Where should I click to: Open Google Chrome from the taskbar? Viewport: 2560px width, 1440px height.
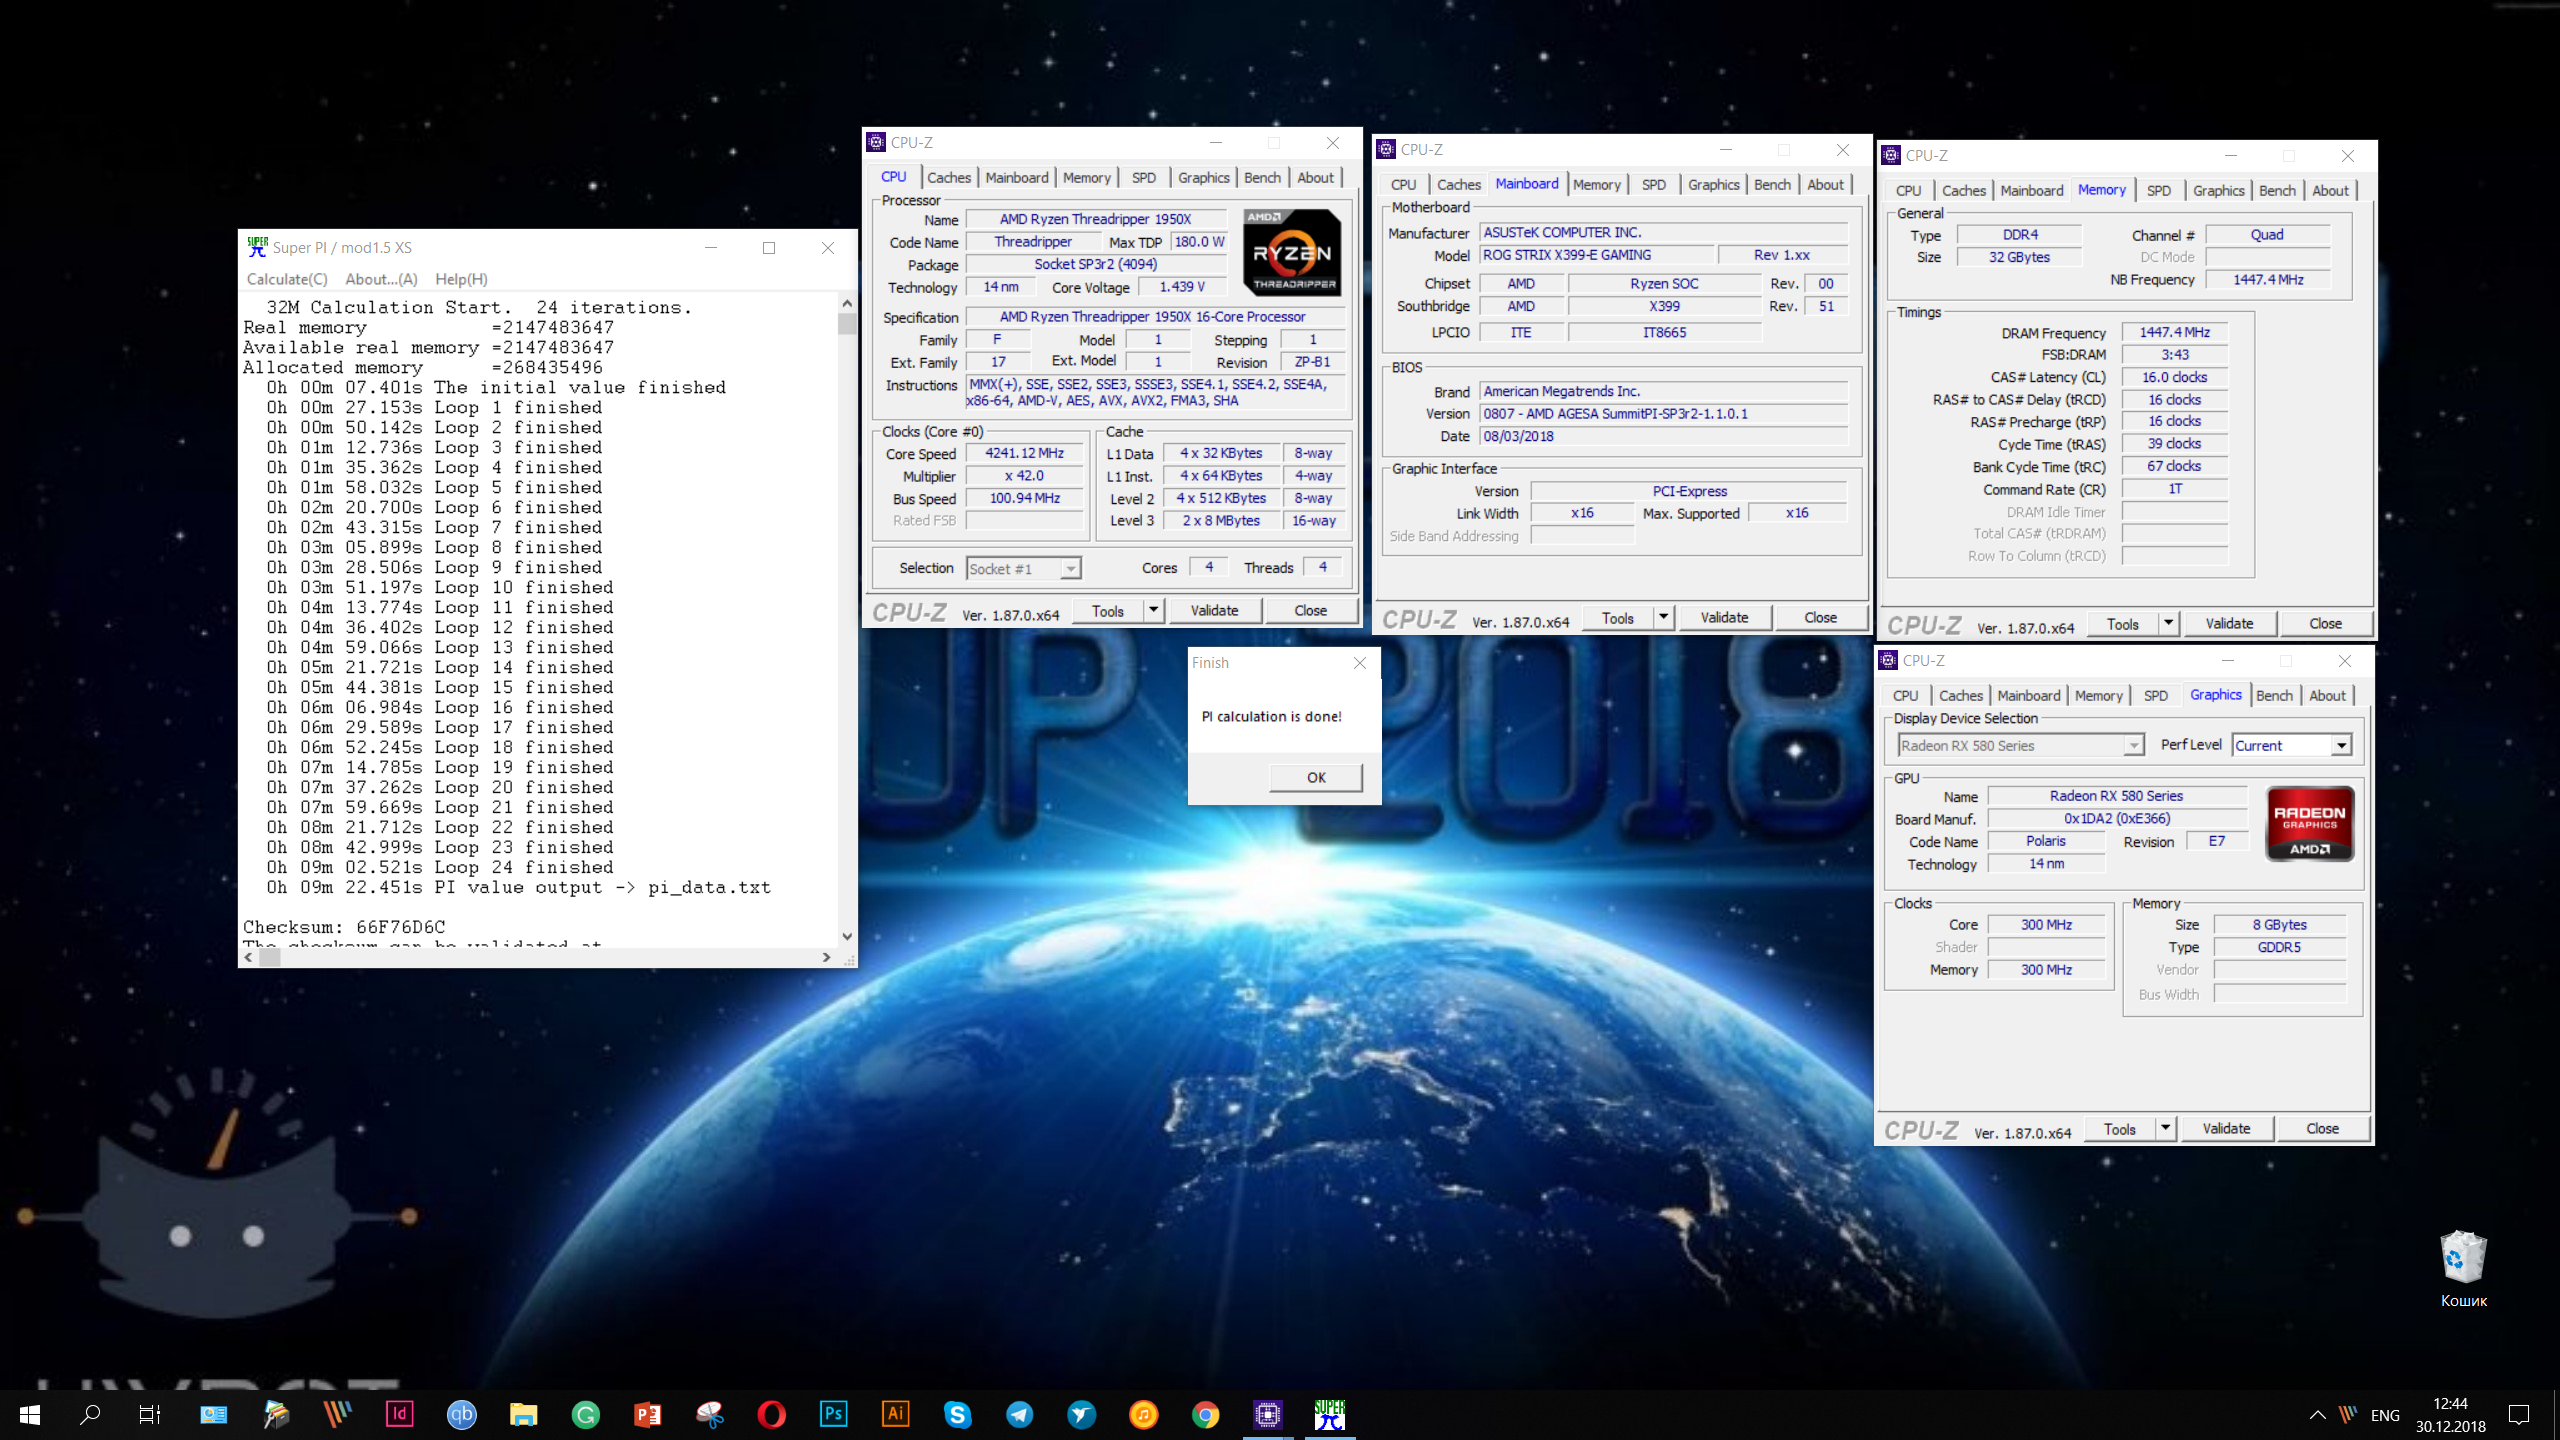point(1205,1414)
